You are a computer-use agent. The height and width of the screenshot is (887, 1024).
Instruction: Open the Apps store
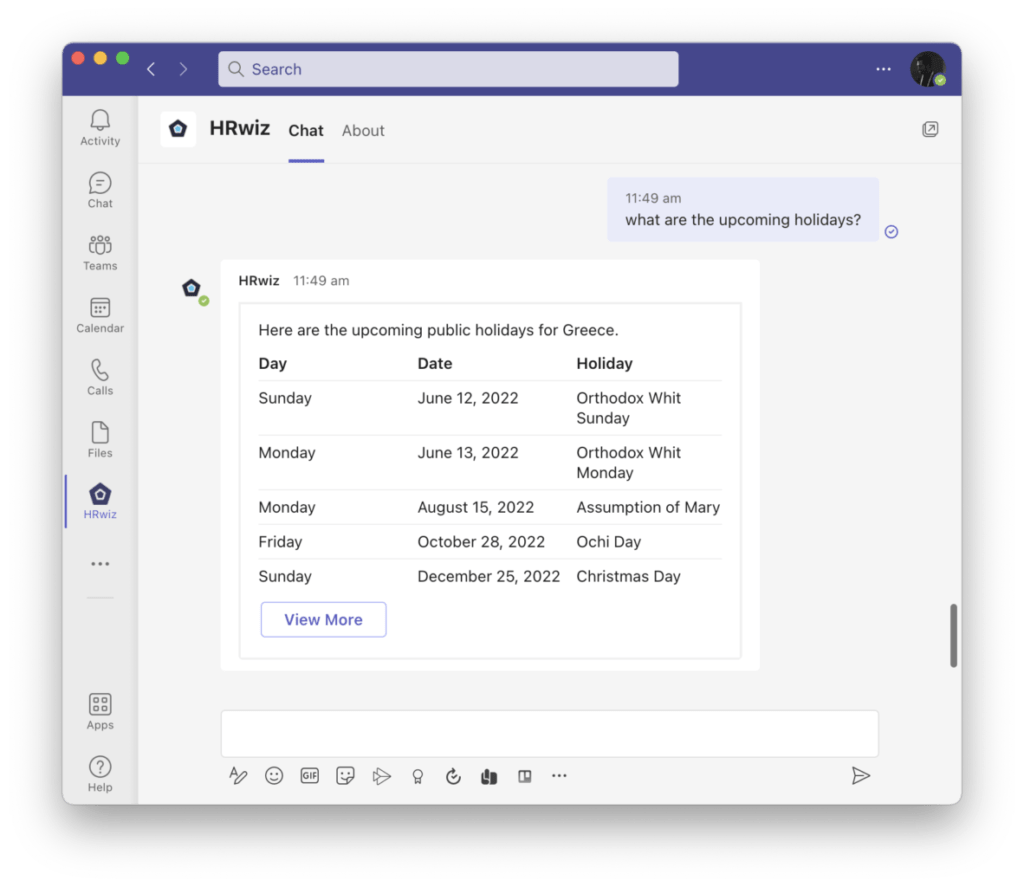point(100,711)
